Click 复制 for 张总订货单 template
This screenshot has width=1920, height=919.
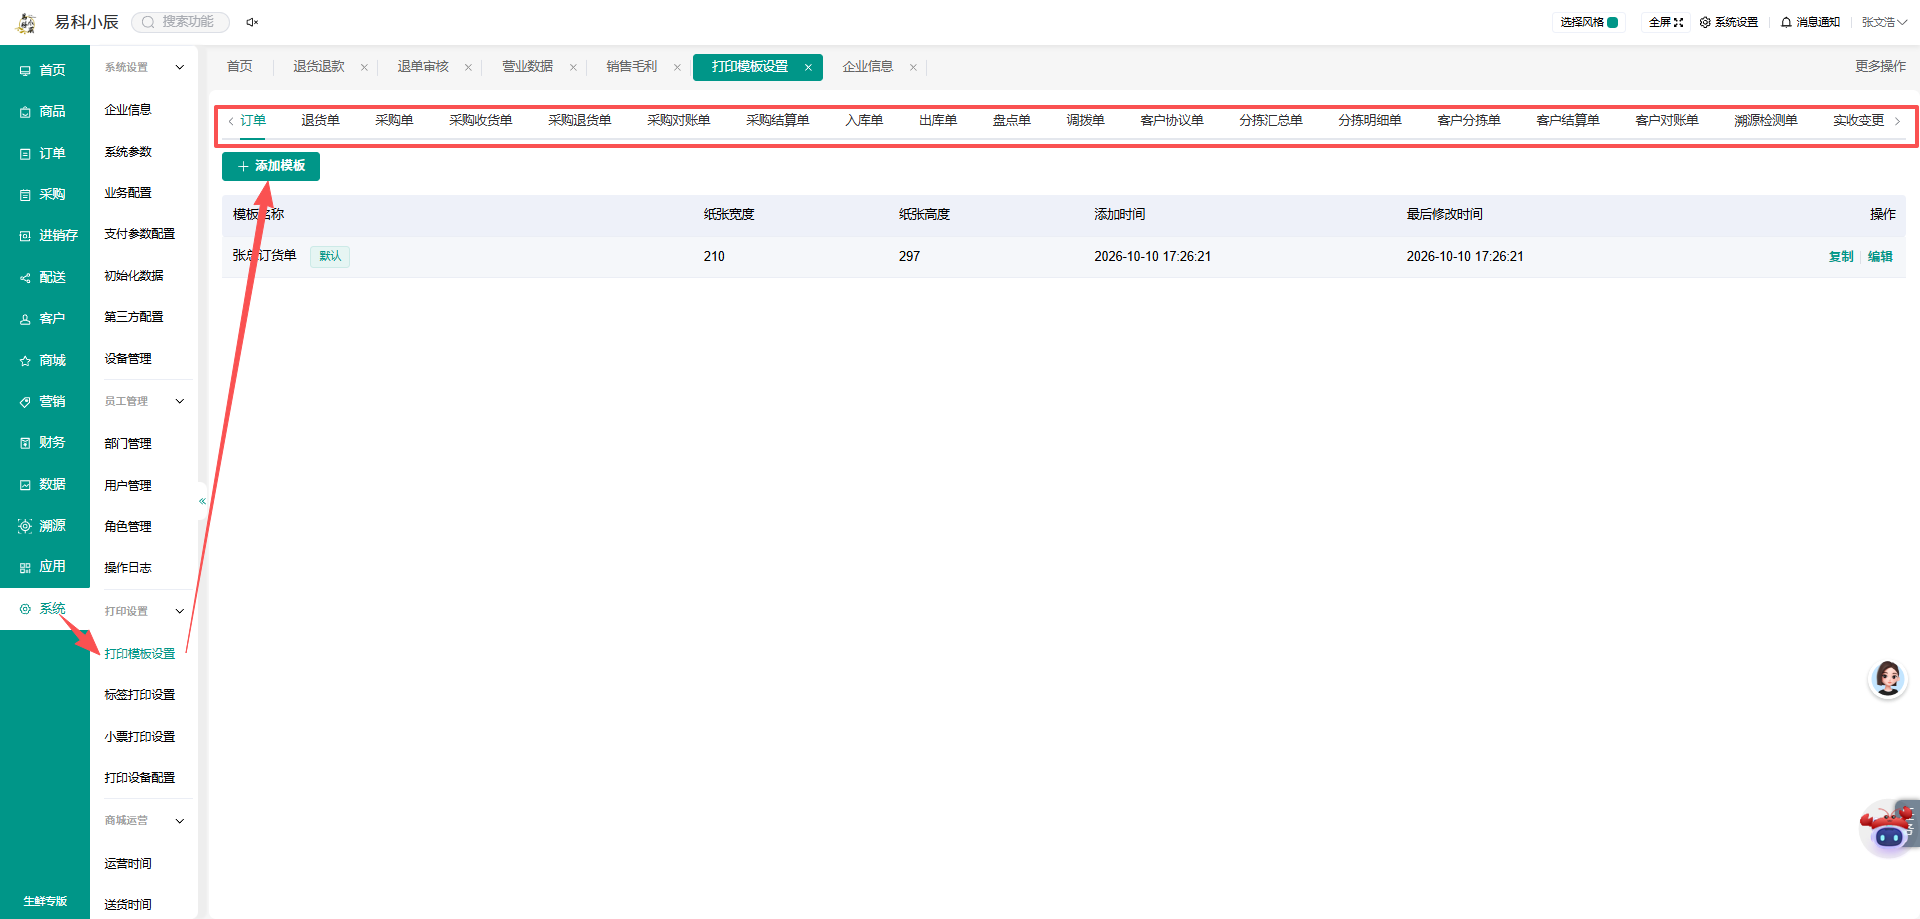tap(1841, 257)
